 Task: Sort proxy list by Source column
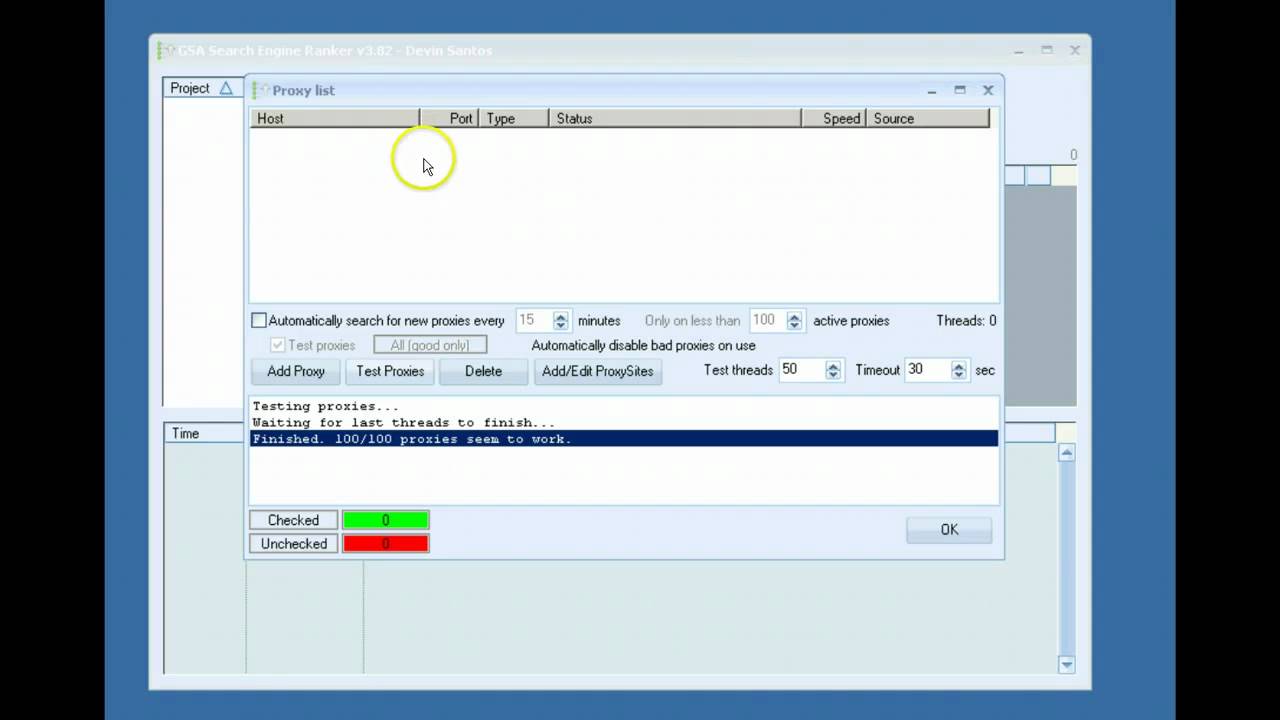[x=928, y=118]
